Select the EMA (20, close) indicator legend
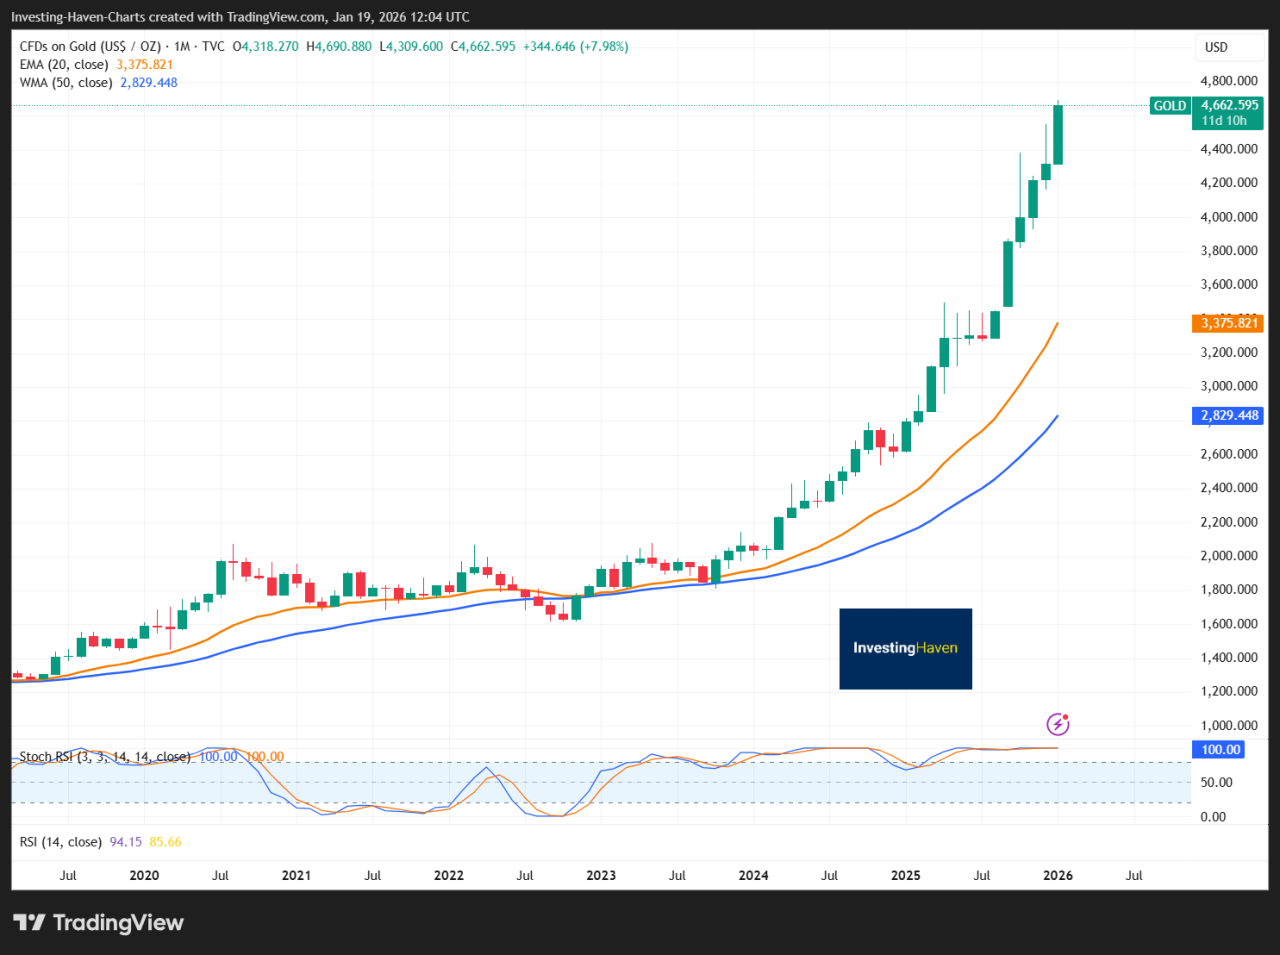The image size is (1280, 955). [64, 65]
